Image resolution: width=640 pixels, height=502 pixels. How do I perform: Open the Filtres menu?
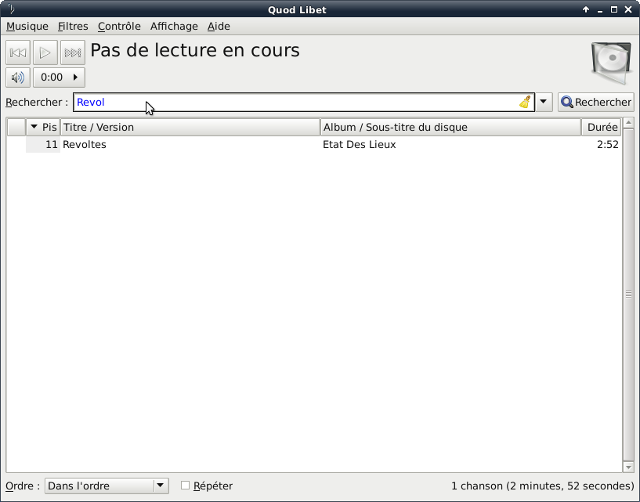pos(73,26)
